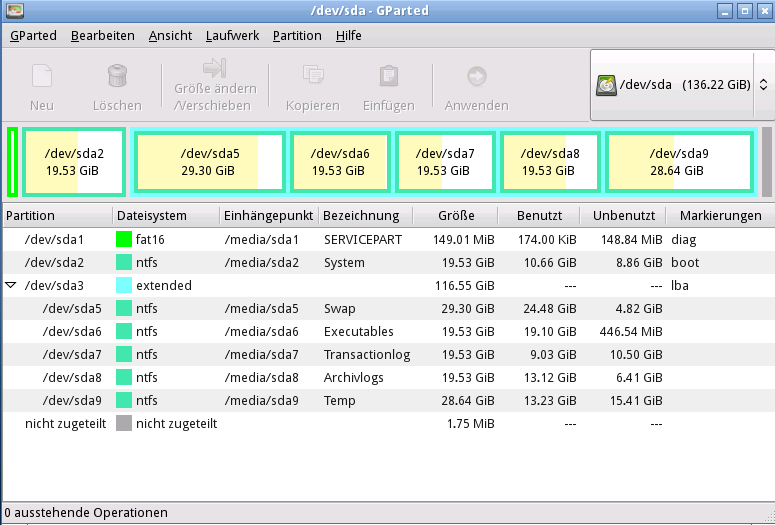Select the /dev/sda5 block in the disk map
The height and width of the screenshot is (525, 775).
[210, 162]
